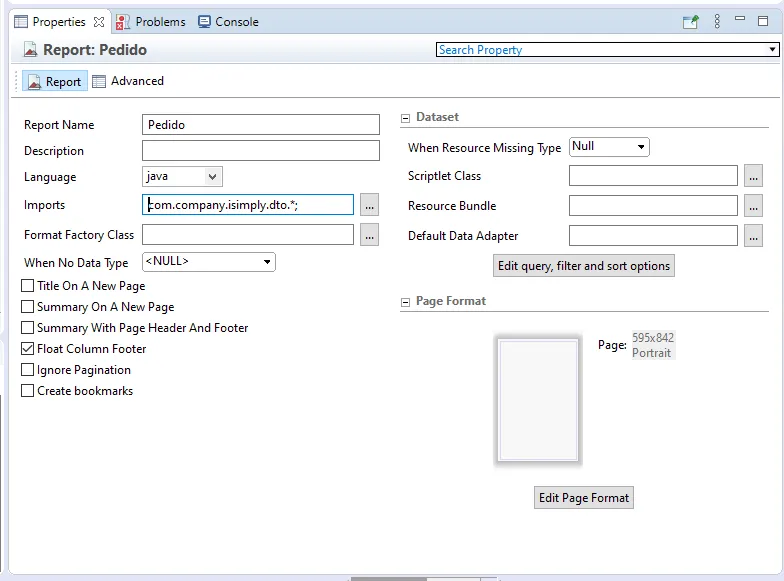Open the view menu (three dots)

tap(717, 21)
